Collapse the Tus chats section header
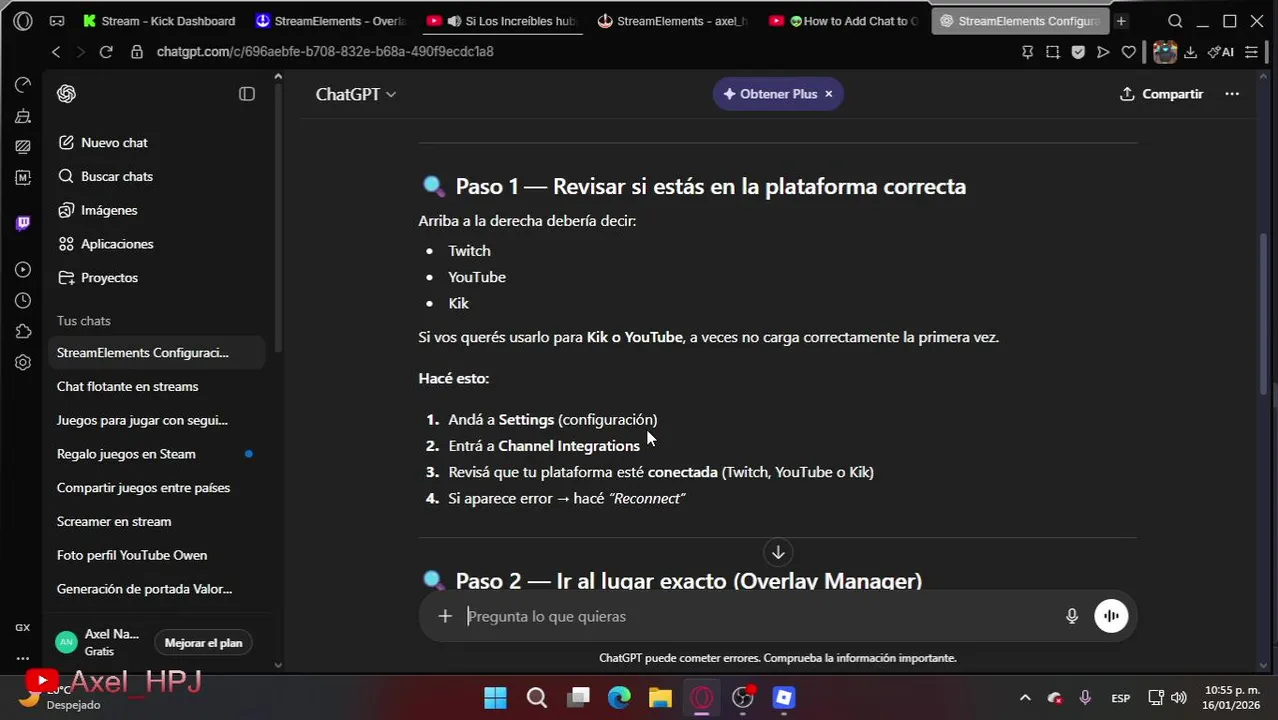The width and height of the screenshot is (1278, 720). pyautogui.click(x=84, y=321)
